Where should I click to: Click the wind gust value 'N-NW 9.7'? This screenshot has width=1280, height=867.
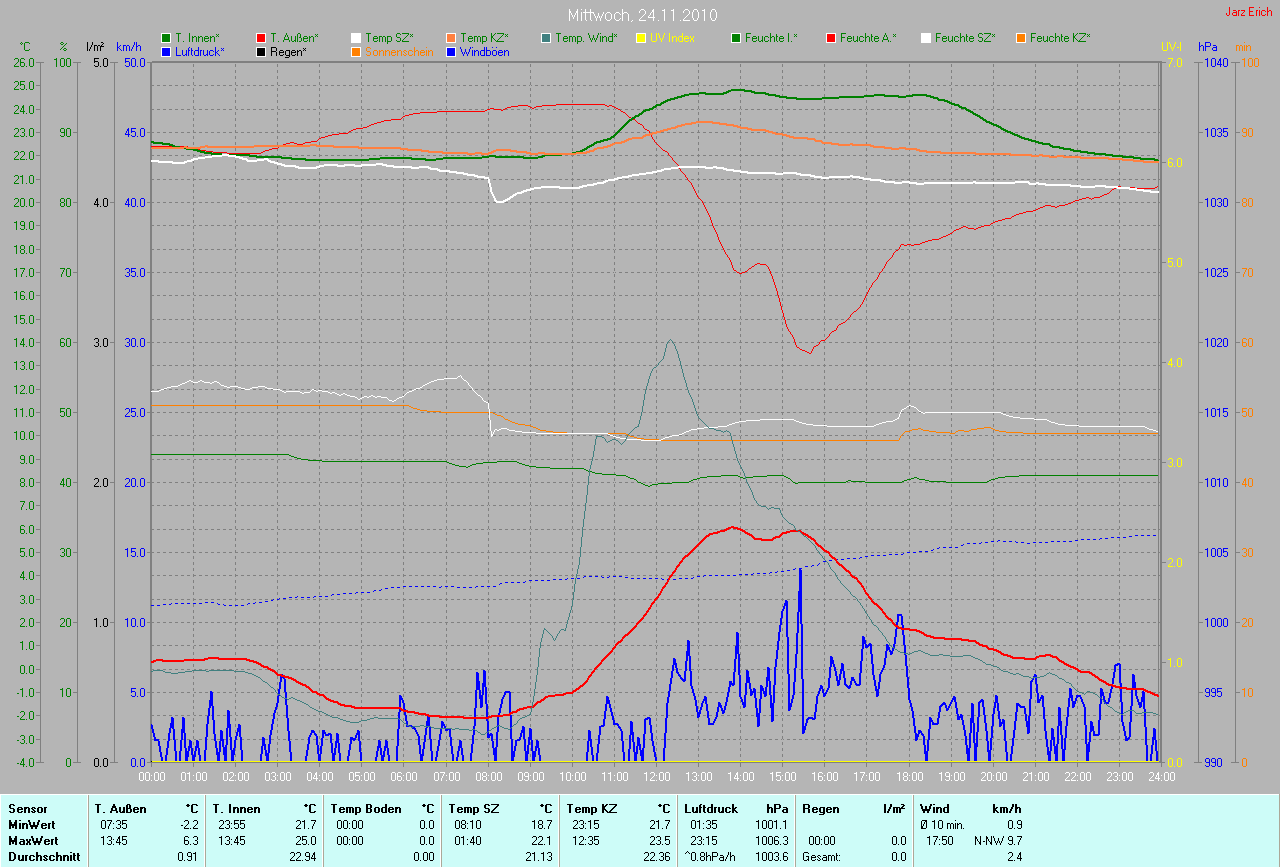(x=998, y=841)
